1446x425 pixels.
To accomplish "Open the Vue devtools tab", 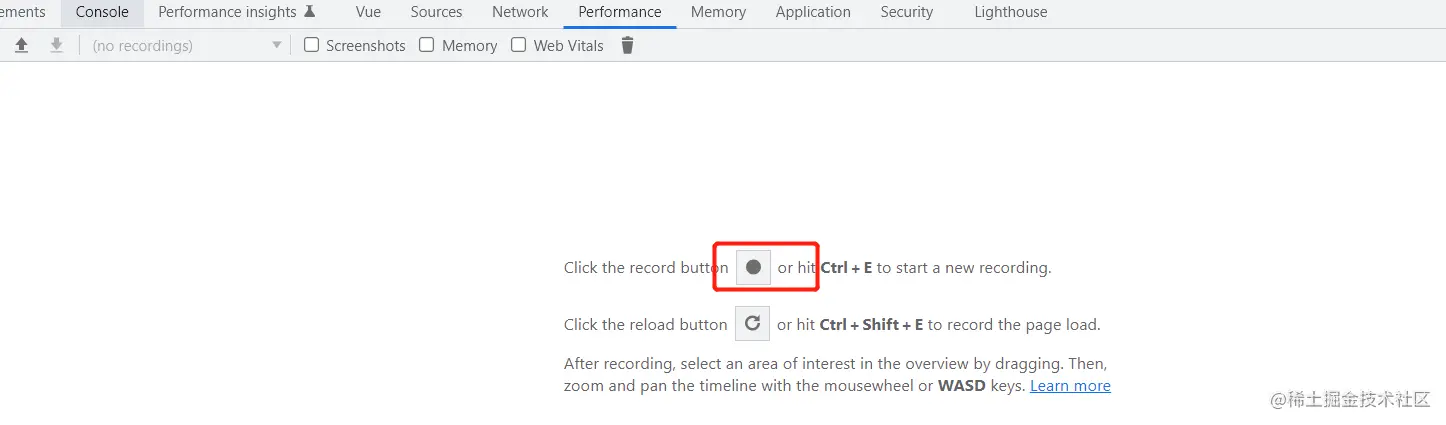I will pyautogui.click(x=368, y=12).
